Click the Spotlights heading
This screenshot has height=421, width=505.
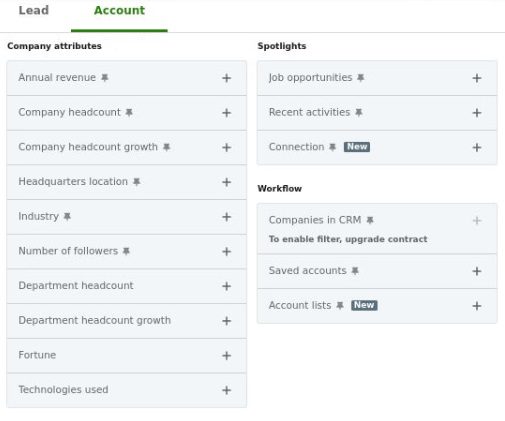282,46
